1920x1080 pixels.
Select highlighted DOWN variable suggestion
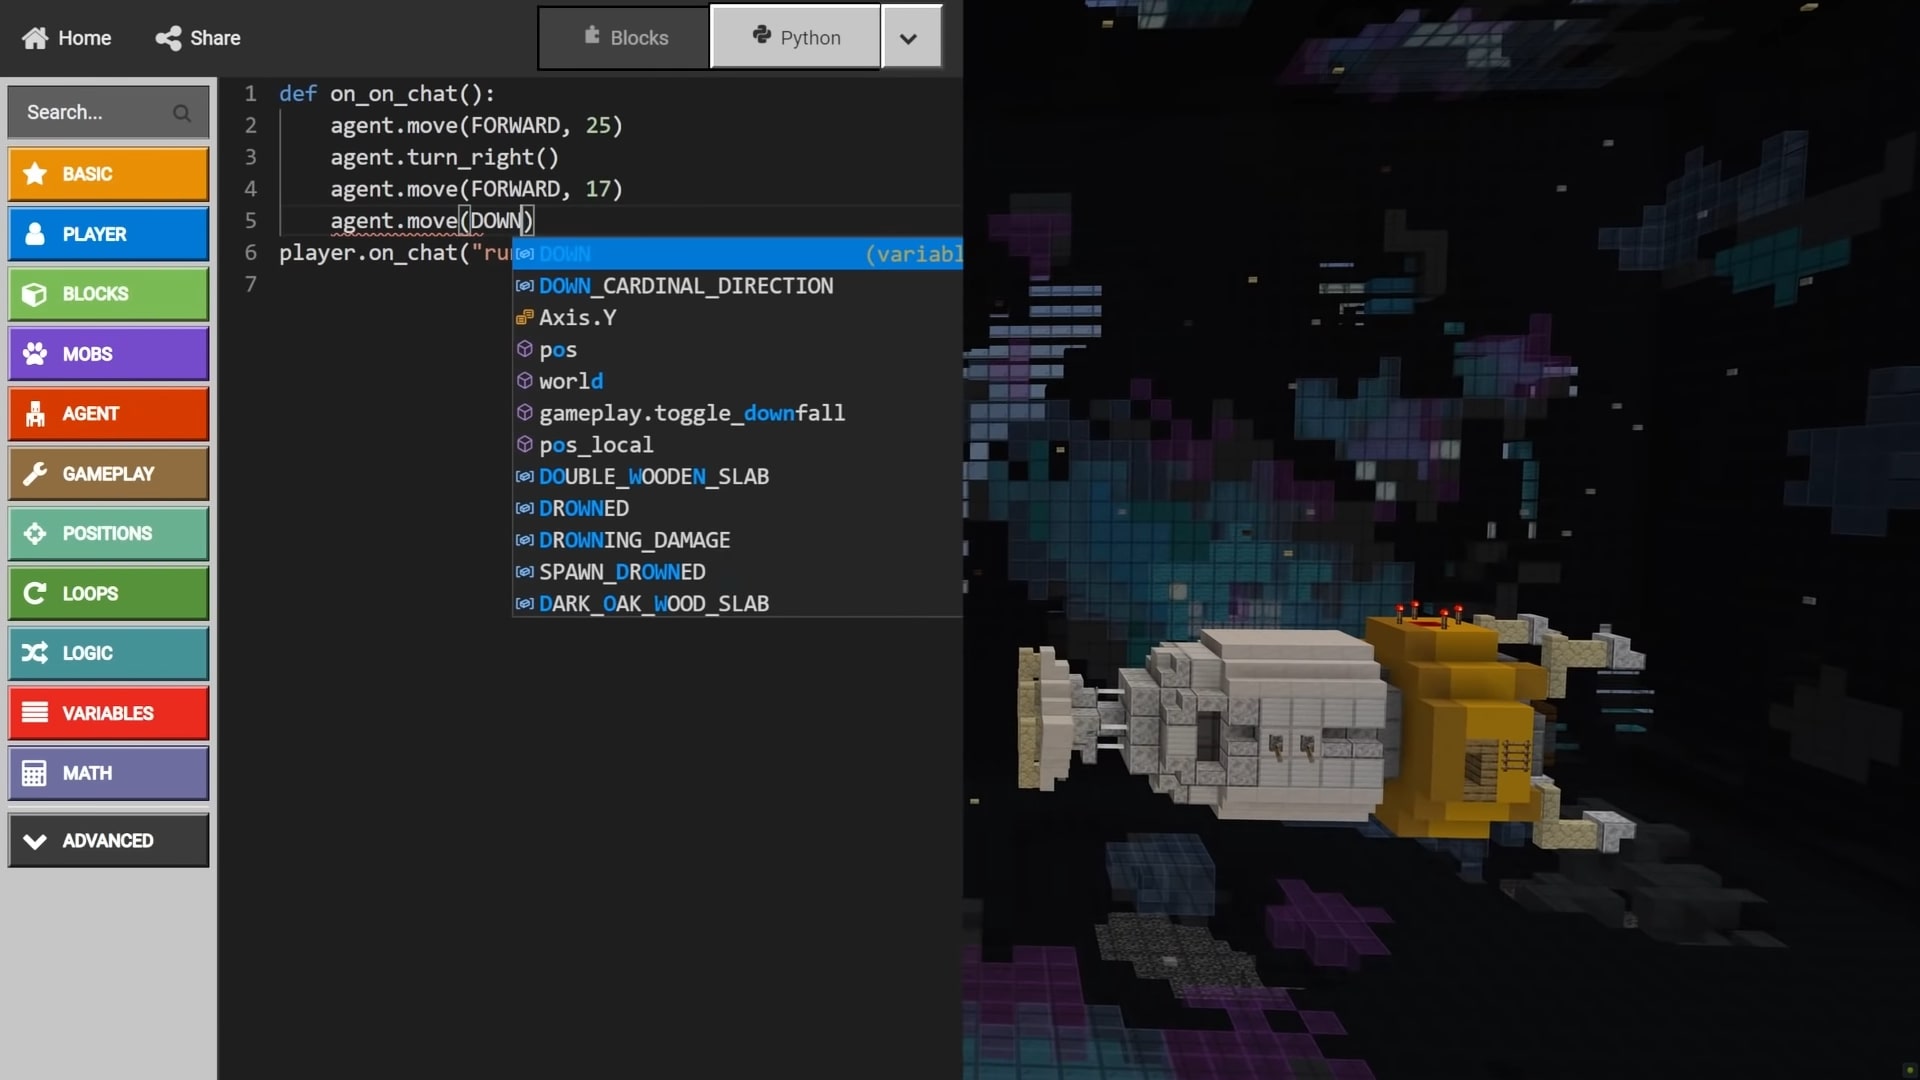(x=700, y=254)
